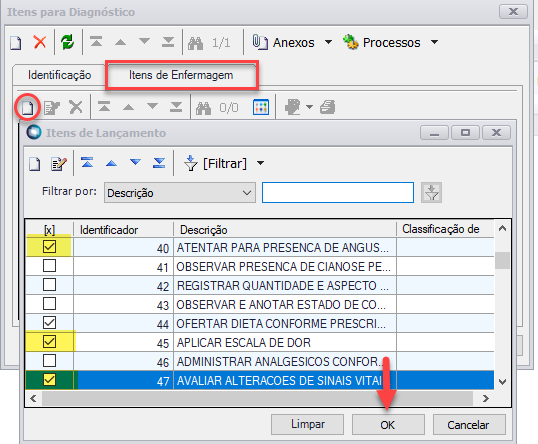The width and height of the screenshot is (538, 444).
Task: Go to last item in Itens de Enfermagem toolbar
Action: tap(176, 107)
